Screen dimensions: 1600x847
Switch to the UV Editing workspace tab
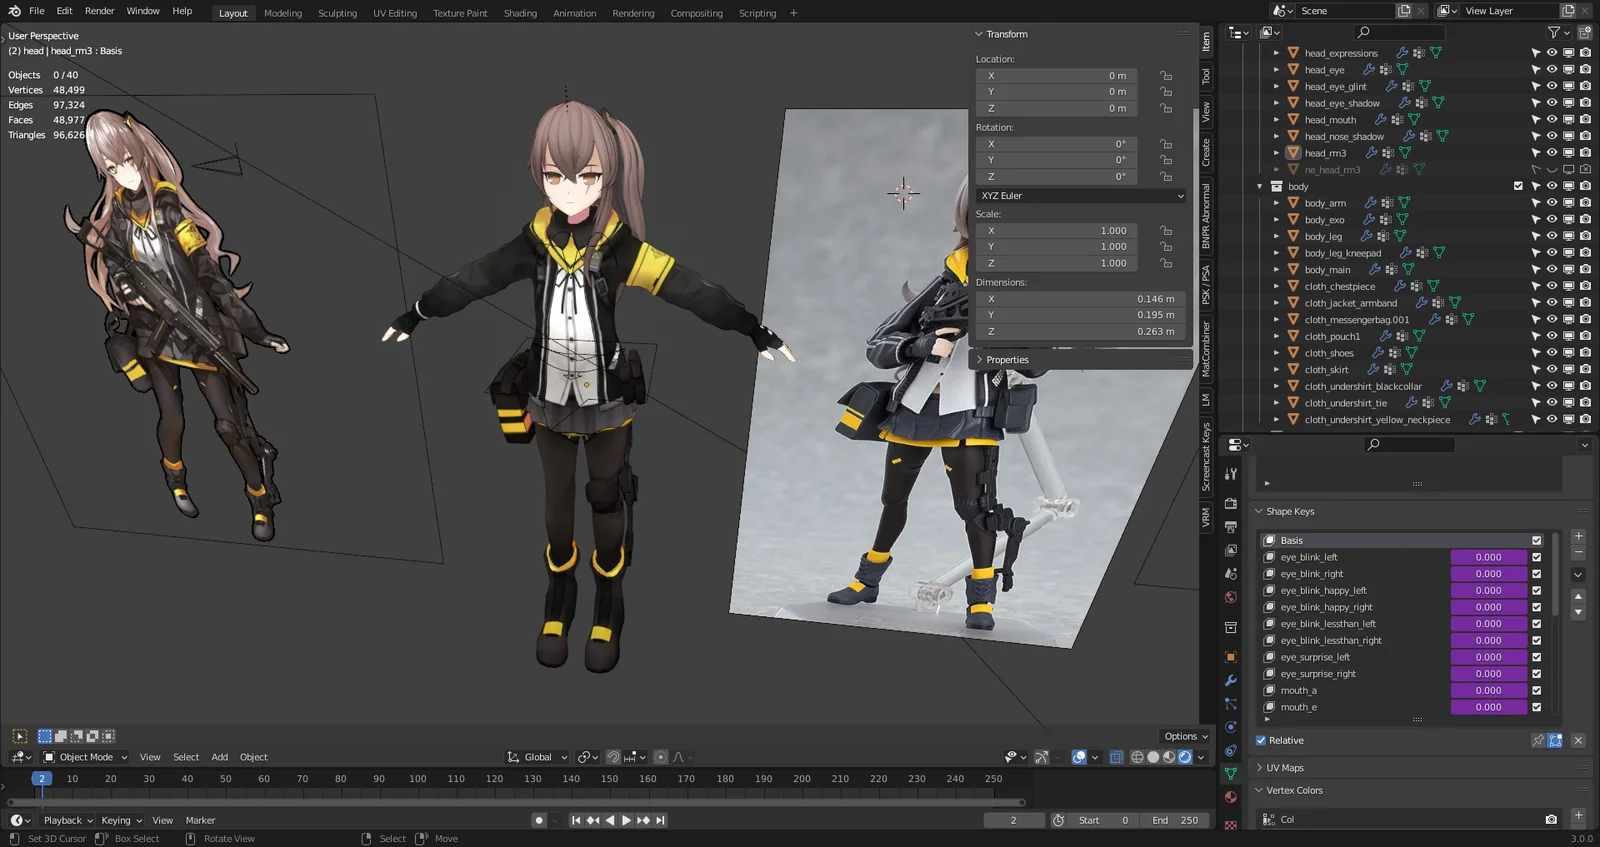pyautogui.click(x=395, y=13)
